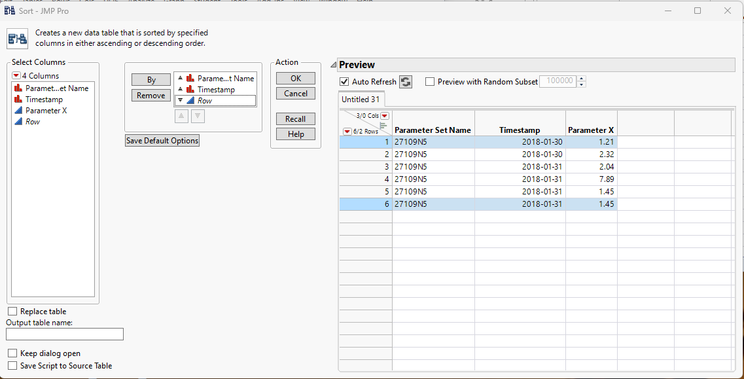This screenshot has width=744, height=379.
Task: Open the Cols red triangle menu in preview
Action: 384,116
